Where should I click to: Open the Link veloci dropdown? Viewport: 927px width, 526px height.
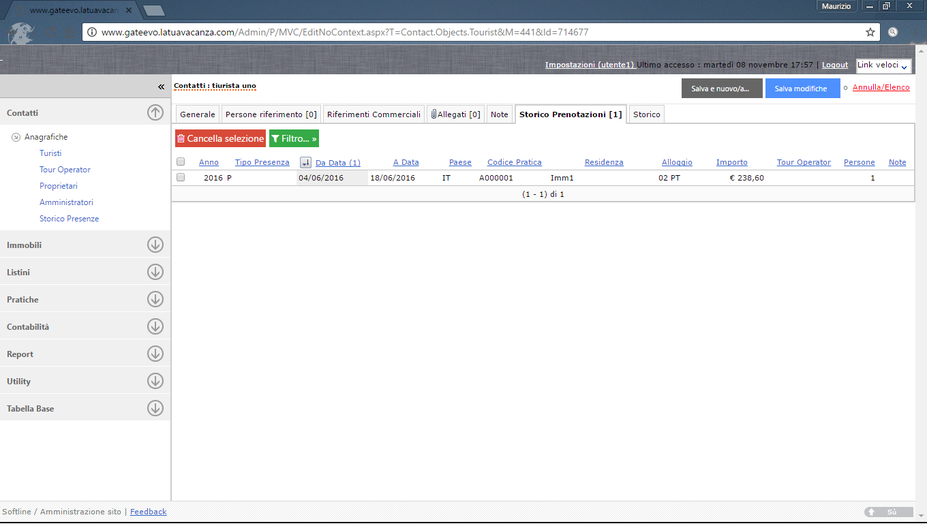[x=883, y=66]
